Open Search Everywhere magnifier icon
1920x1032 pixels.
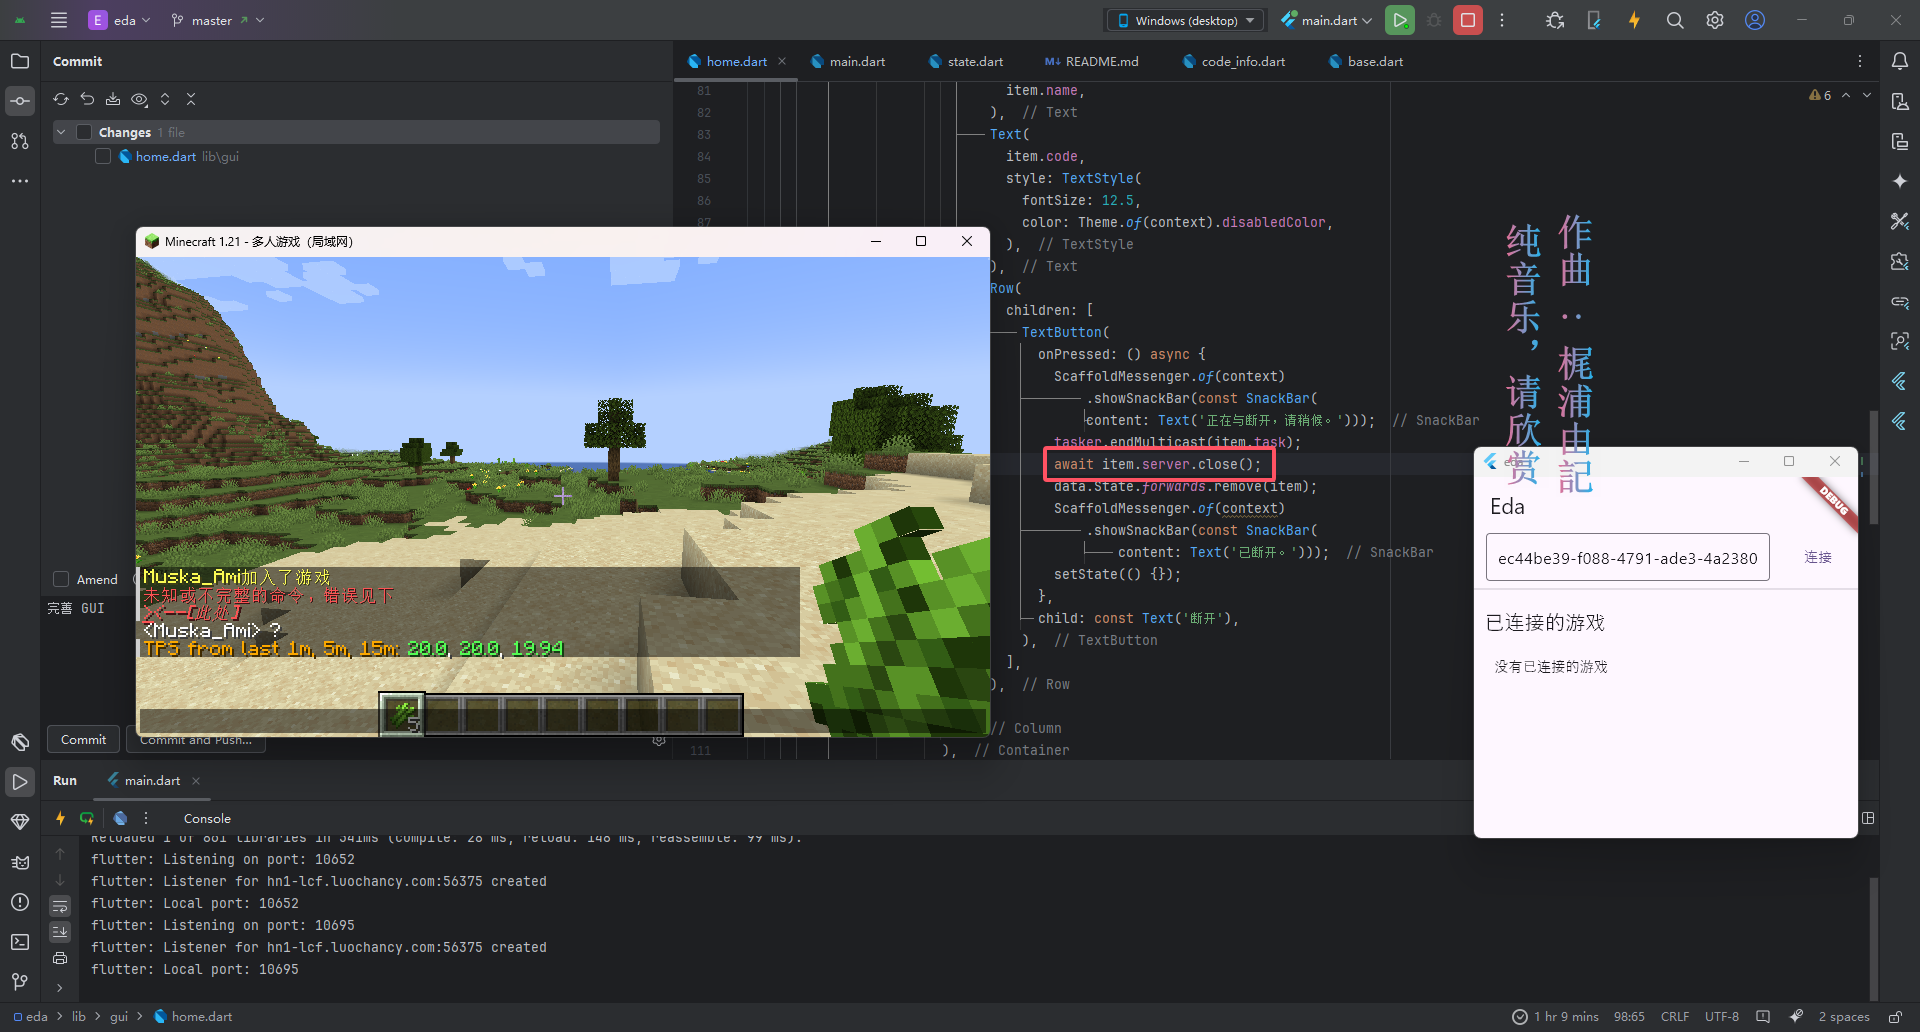point(1675,20)
